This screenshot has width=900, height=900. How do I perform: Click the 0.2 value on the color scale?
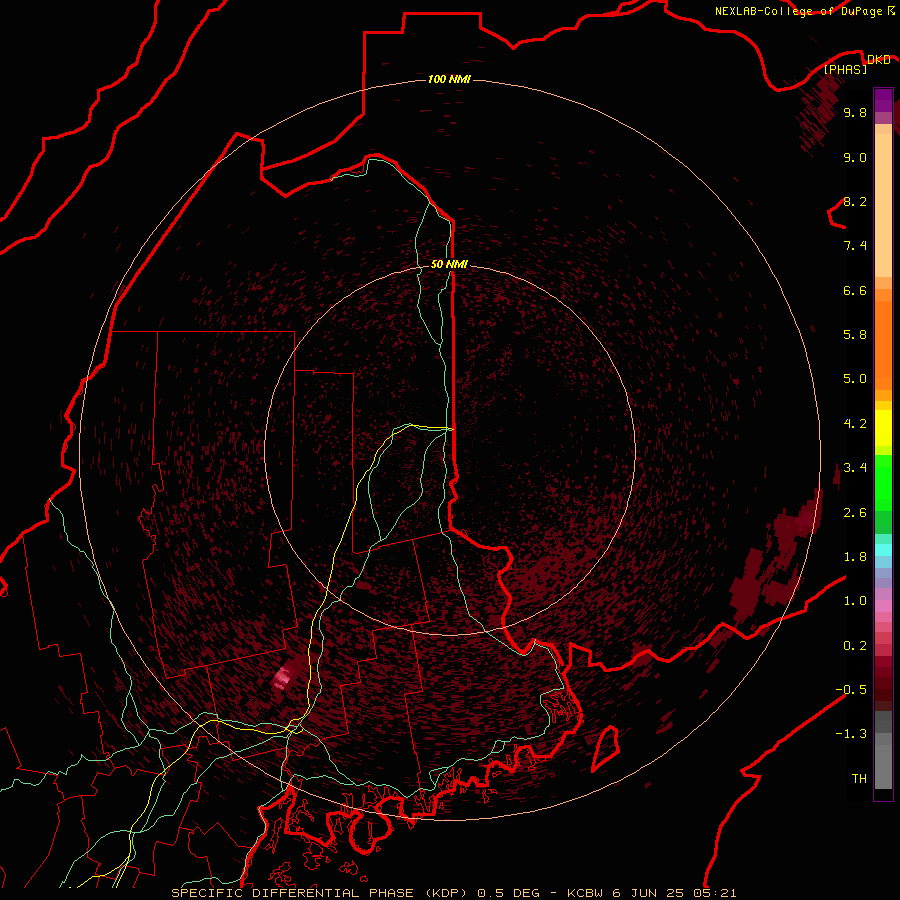pos(855,646)
